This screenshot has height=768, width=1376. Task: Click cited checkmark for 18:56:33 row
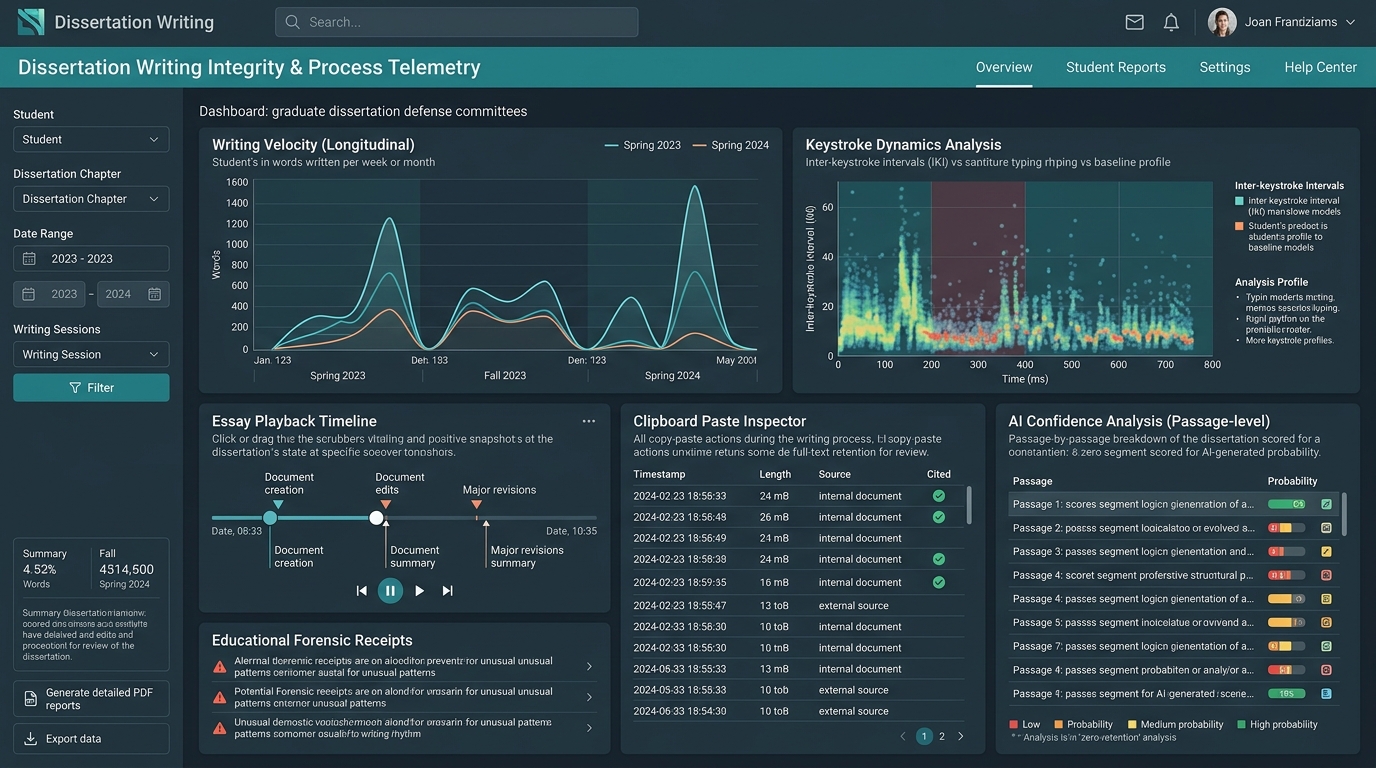939,496
